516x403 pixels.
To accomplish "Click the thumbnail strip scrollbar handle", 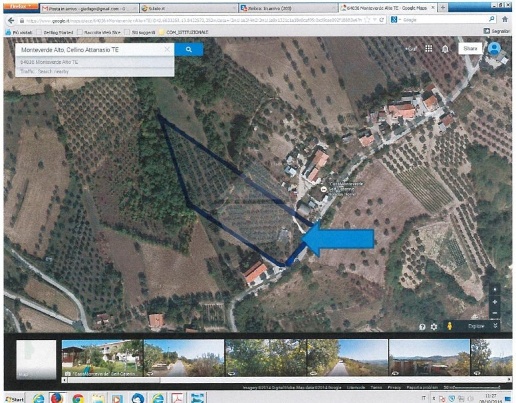I will (x=114, y=380).
